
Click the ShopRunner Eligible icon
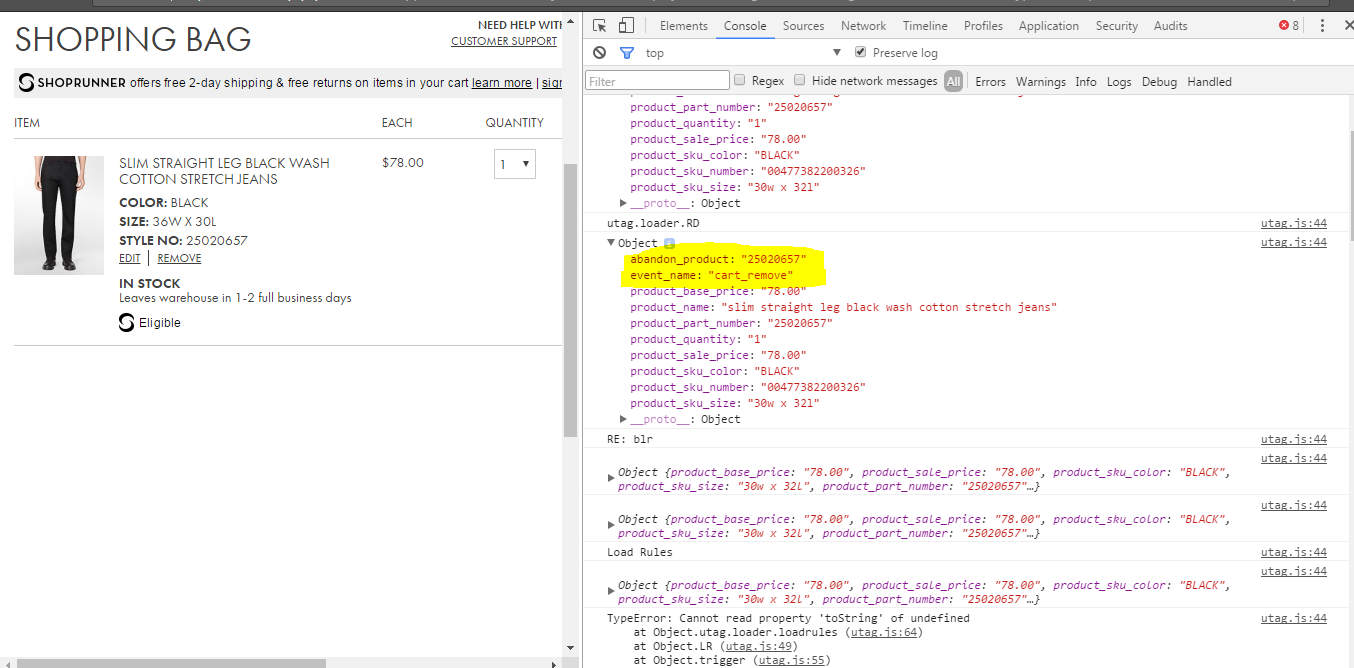[x=126, y=323]
